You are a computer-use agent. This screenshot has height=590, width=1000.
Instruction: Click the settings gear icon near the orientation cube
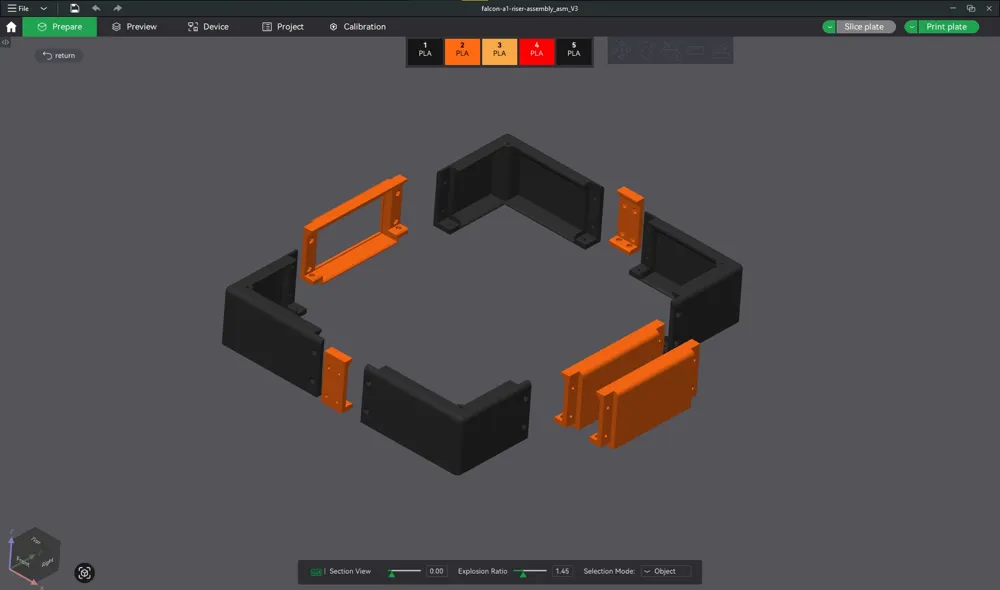point(85,573)
